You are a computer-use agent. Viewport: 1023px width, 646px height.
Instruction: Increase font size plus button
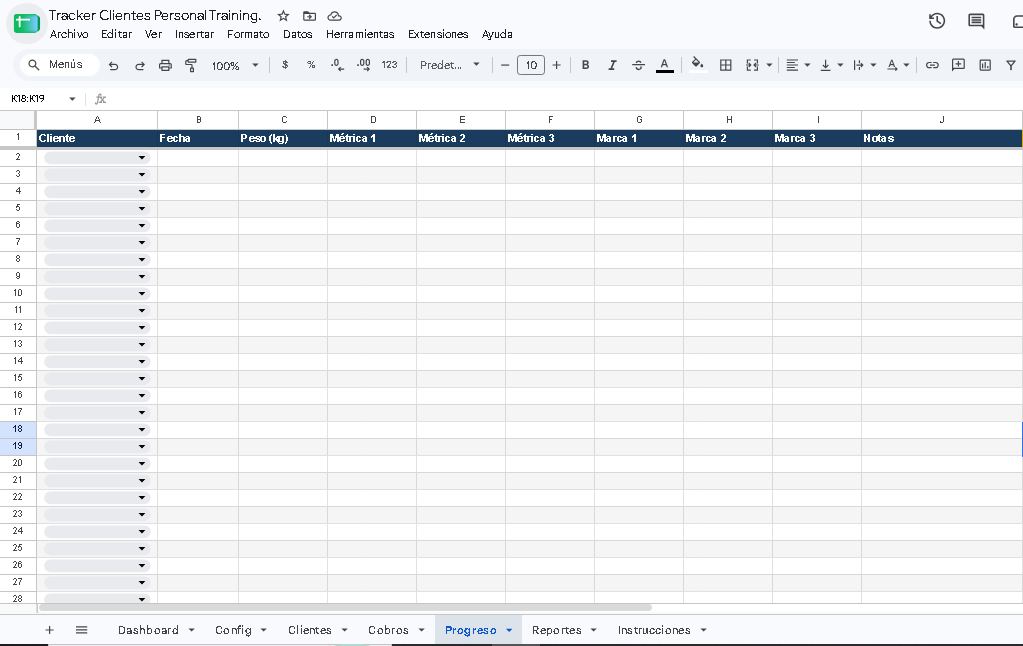coord(557,65)
